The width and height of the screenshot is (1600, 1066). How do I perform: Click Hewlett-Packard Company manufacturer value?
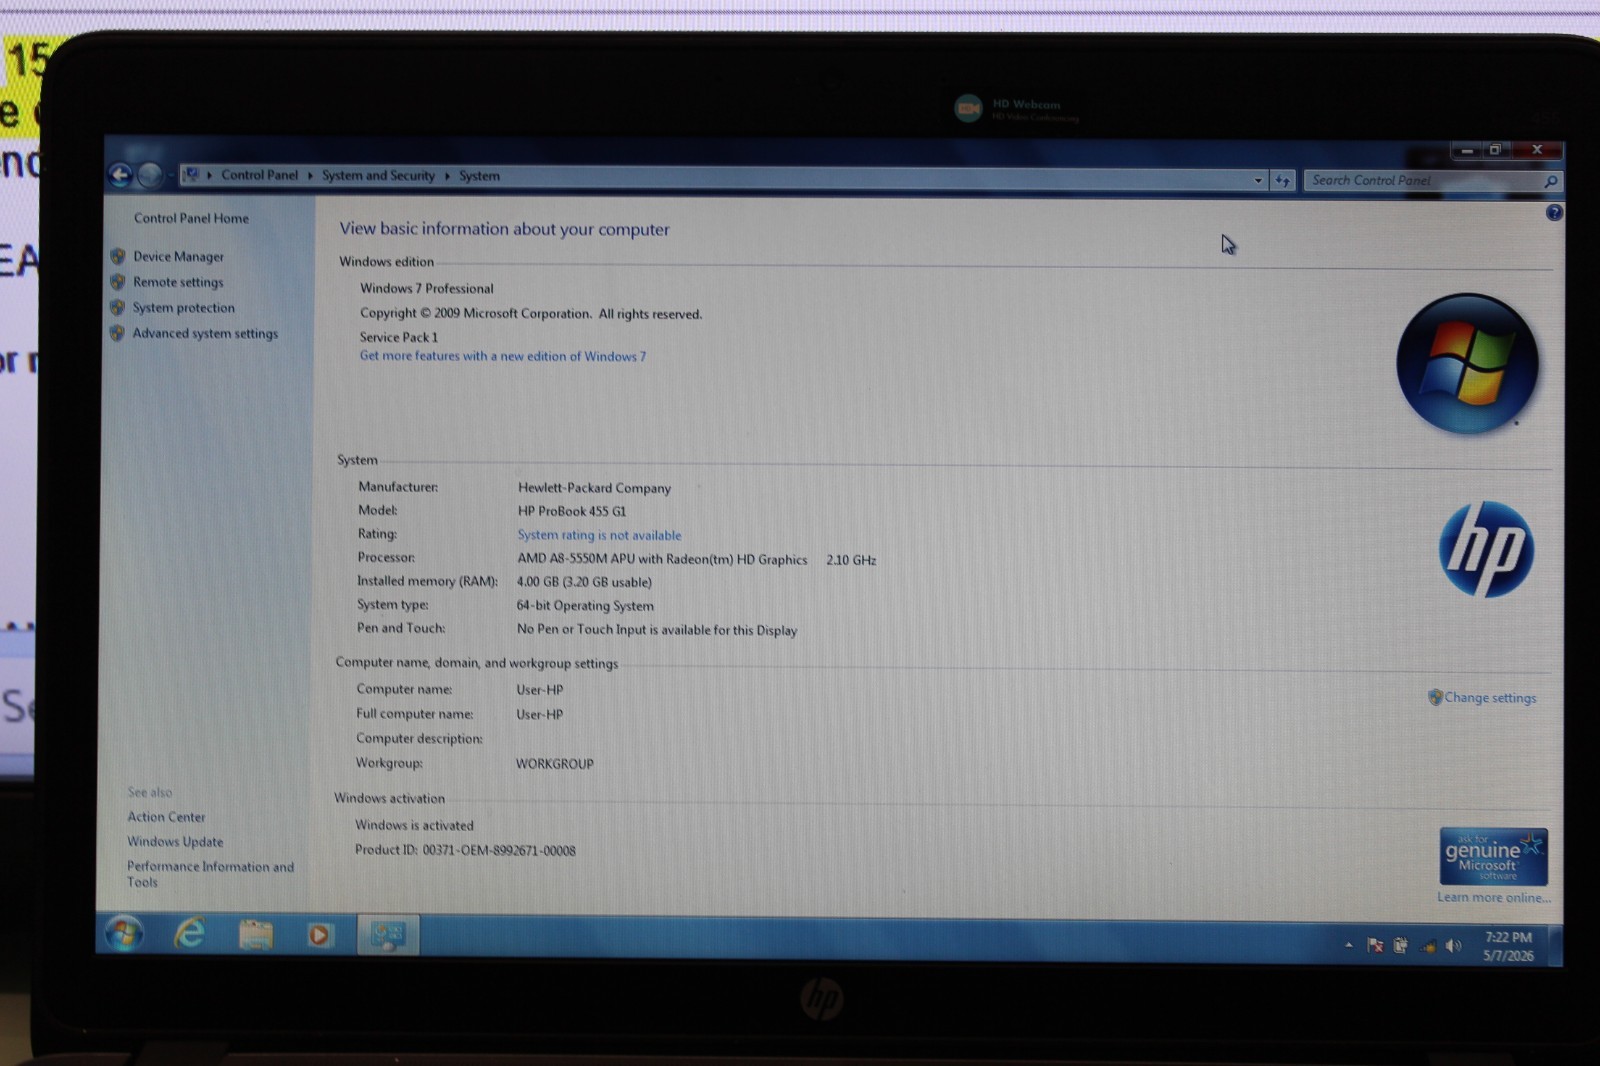[594, 488]
